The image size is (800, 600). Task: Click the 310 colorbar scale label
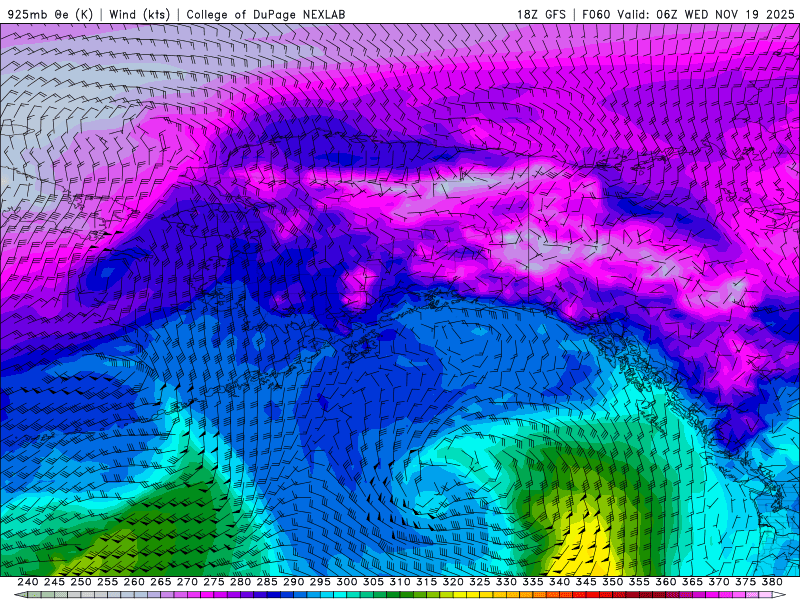coord(399,582)
